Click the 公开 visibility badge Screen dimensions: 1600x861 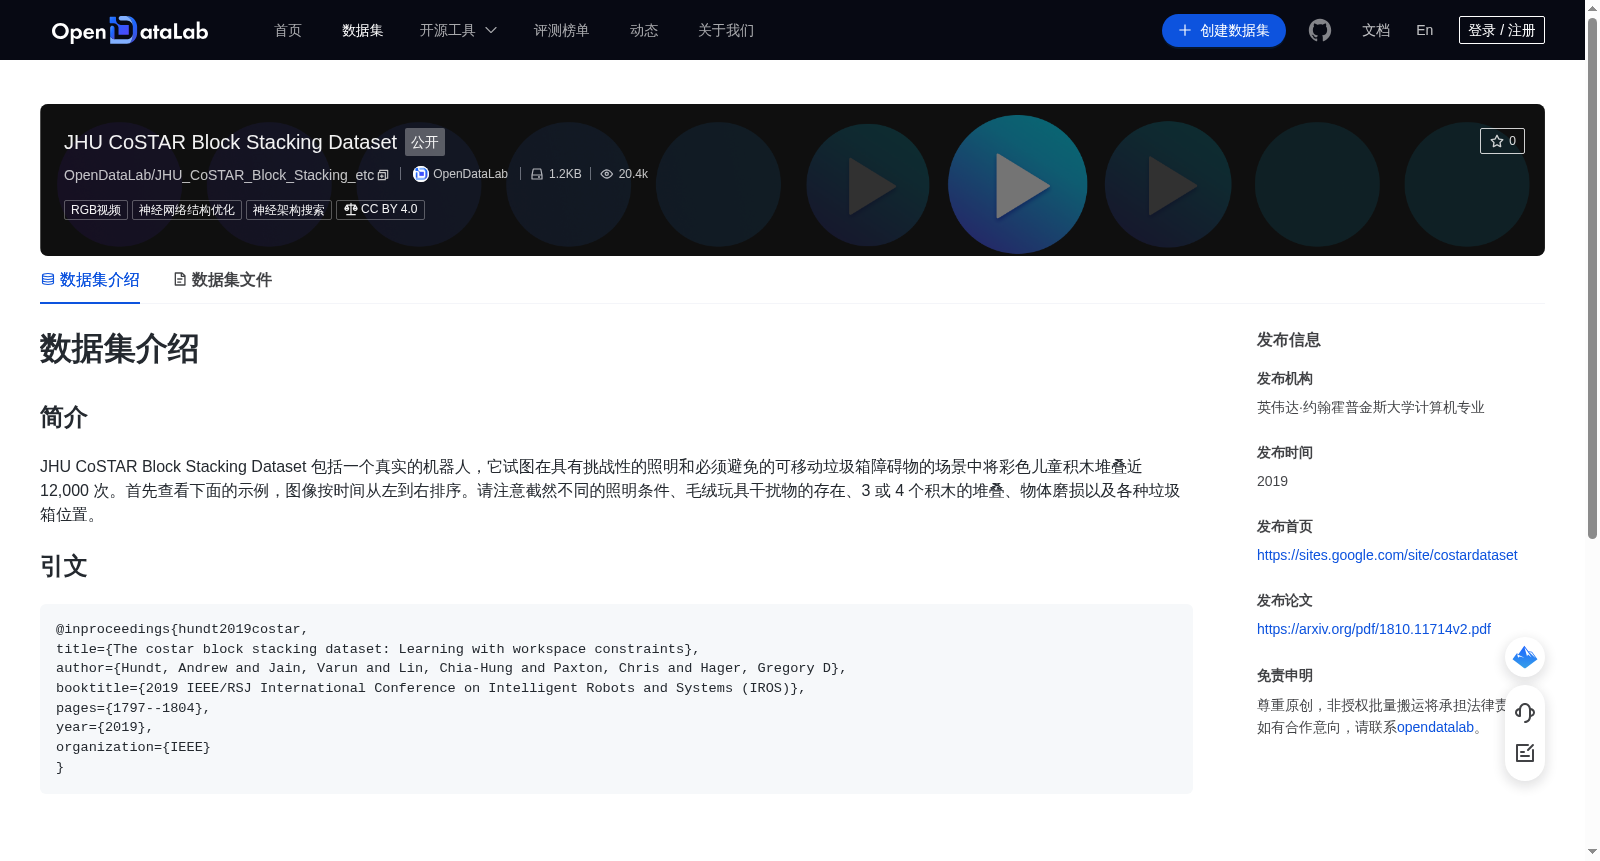pos(425,142)
